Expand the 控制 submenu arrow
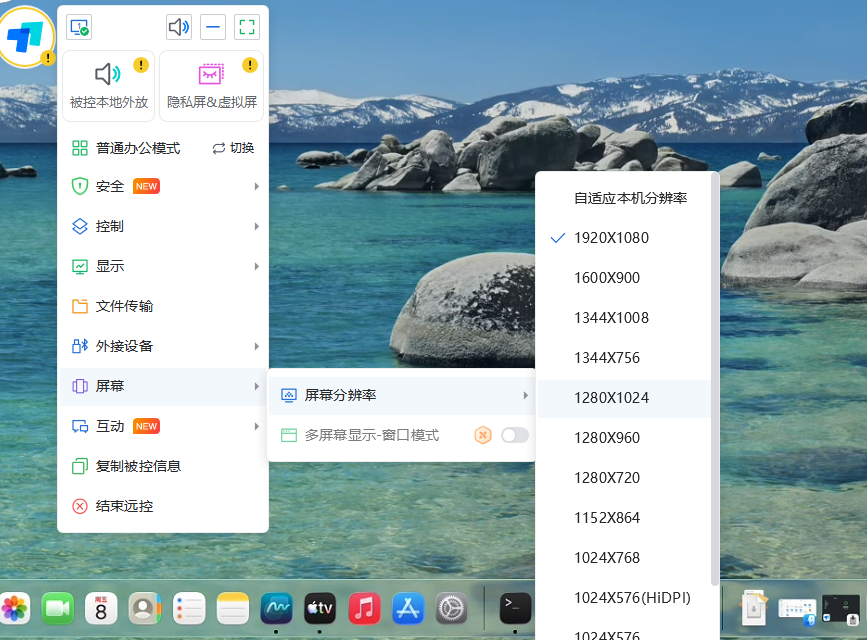The height and width of the screenshot is (640, 867). pyautogui.click(x=257, y=226)
